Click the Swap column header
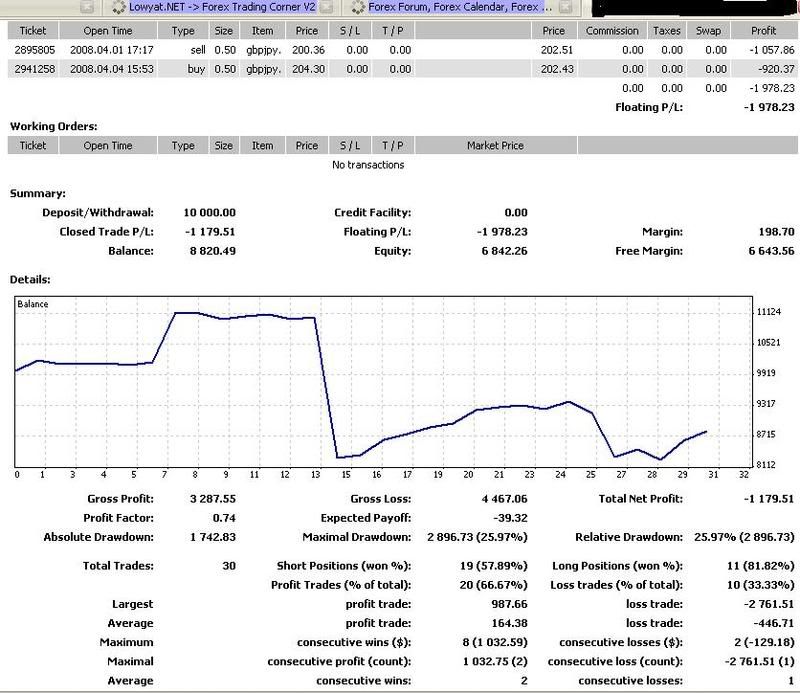800x693 pixels. (x=708, y=31)
